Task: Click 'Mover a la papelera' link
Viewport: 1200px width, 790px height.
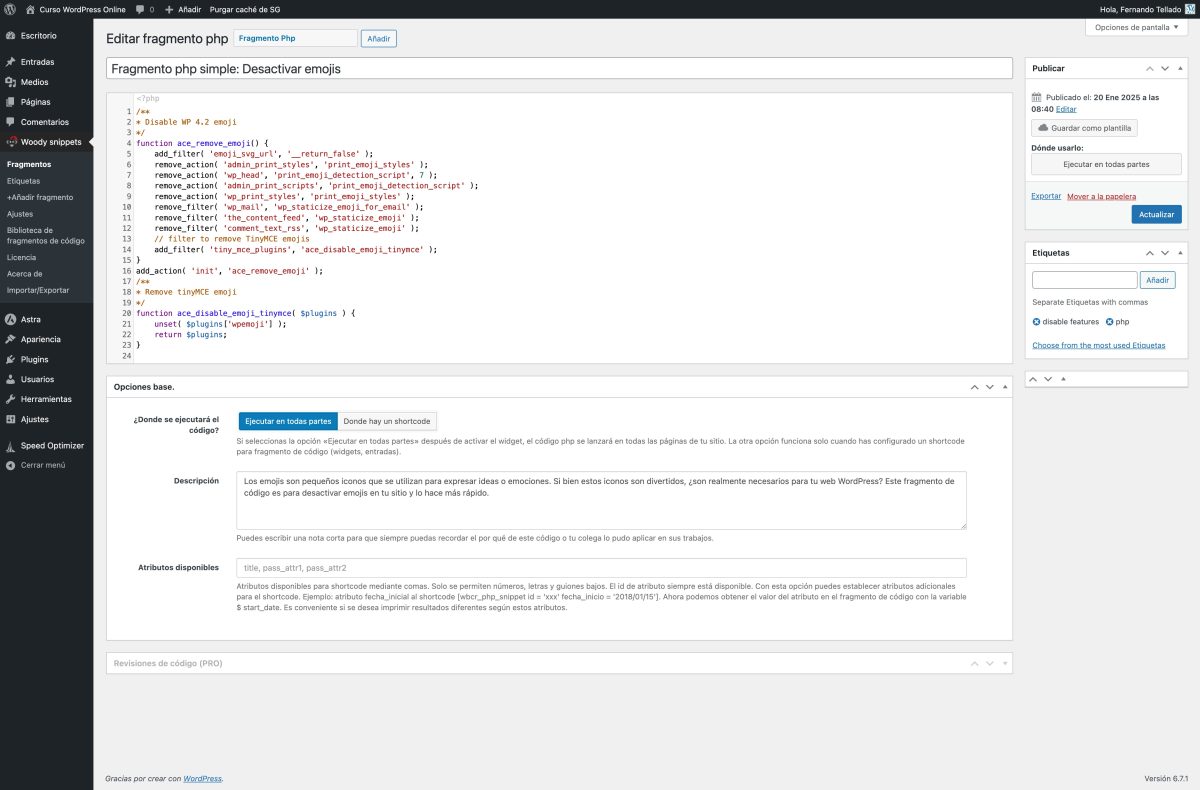Action: click(1101, 196)
